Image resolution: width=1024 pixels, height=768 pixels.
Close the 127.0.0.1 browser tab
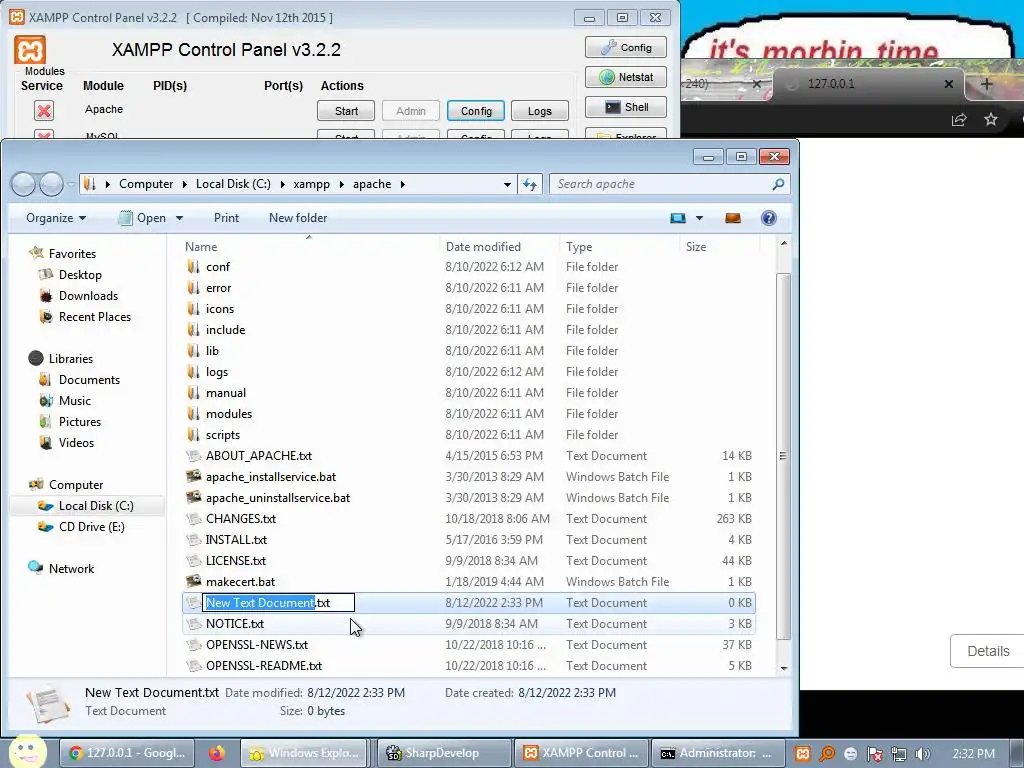(949, 84)
